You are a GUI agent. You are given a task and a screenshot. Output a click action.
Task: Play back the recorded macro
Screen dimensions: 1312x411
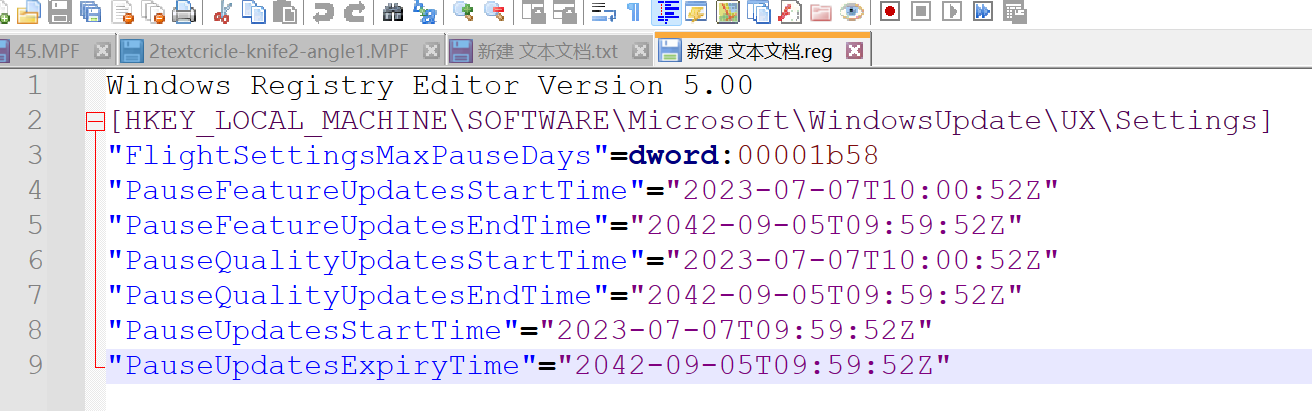952,12
